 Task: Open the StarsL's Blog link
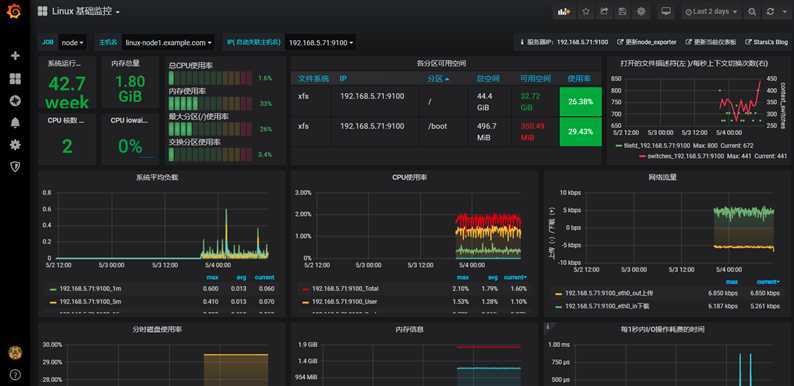(767, 42)
